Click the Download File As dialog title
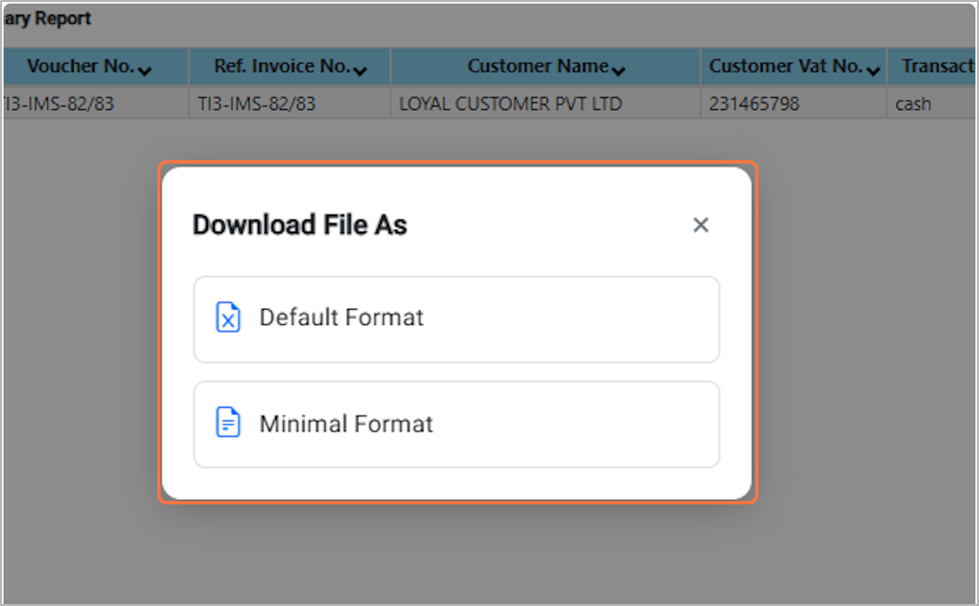 [299, 225]
